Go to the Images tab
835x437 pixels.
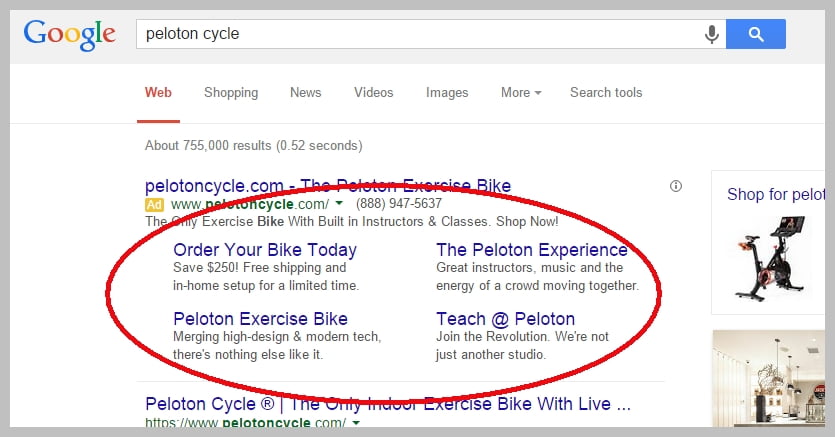coord(447,93)
